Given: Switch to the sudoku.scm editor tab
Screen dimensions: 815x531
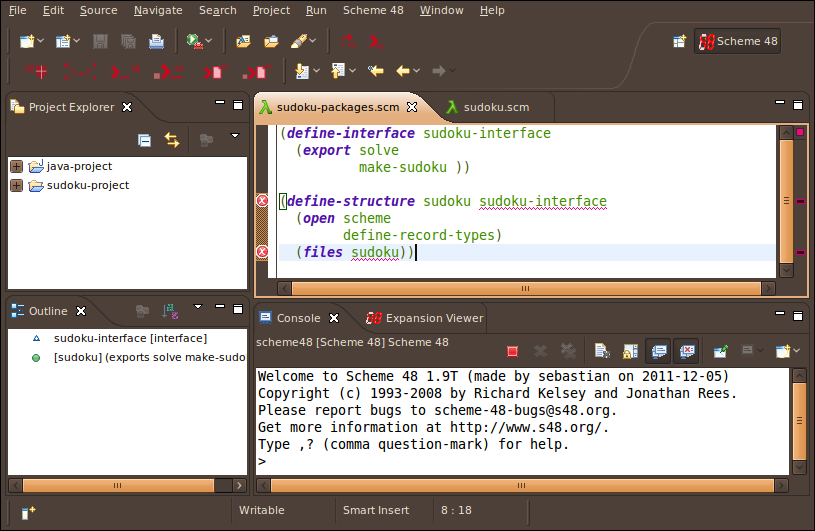Looking at the screenshot, I should [488, 107].
